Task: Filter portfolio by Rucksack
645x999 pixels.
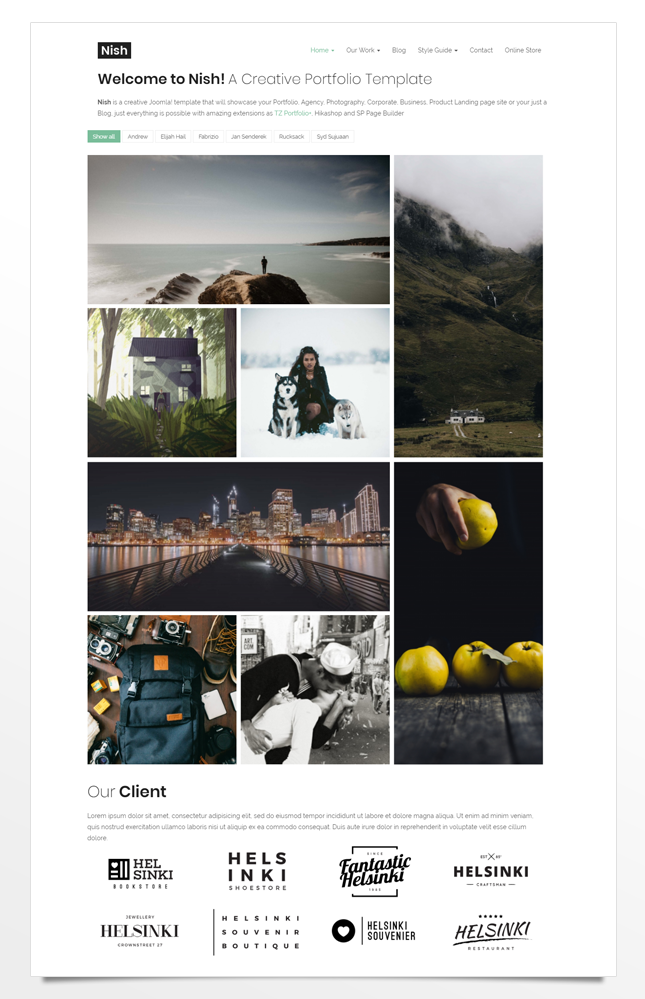Action: coord(291,136)
